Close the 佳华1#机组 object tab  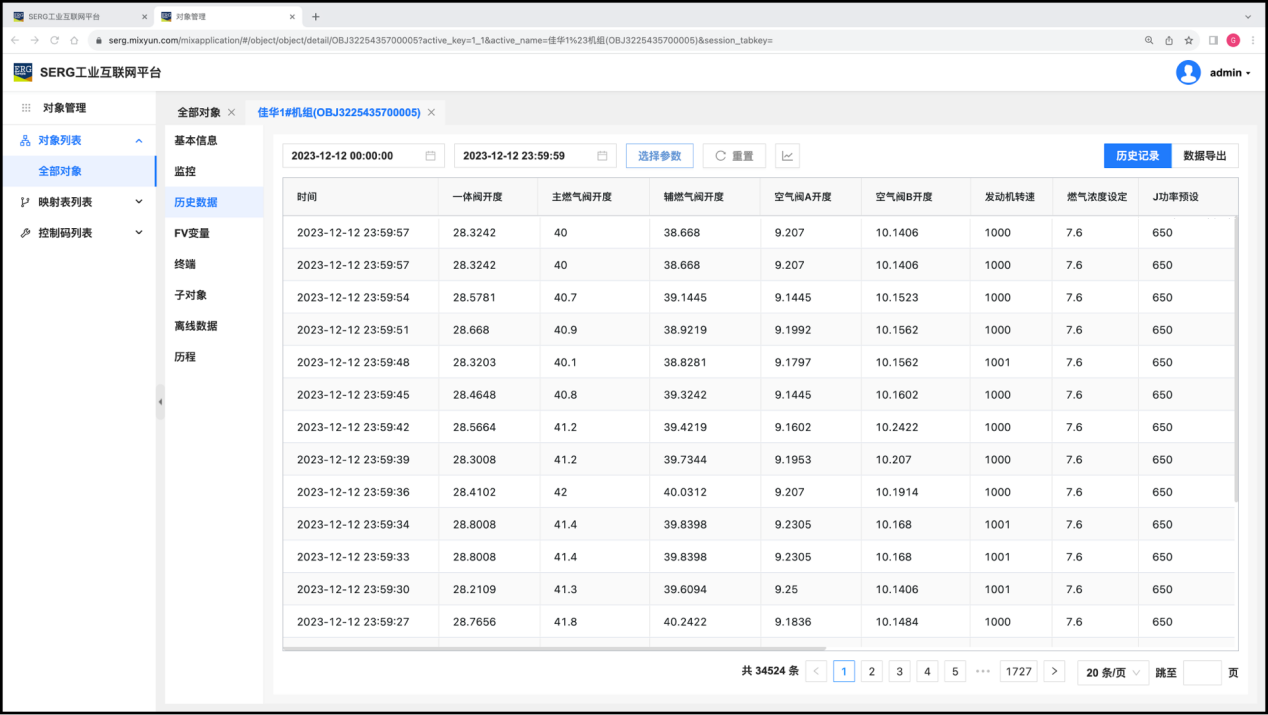(x=432, y=113)
